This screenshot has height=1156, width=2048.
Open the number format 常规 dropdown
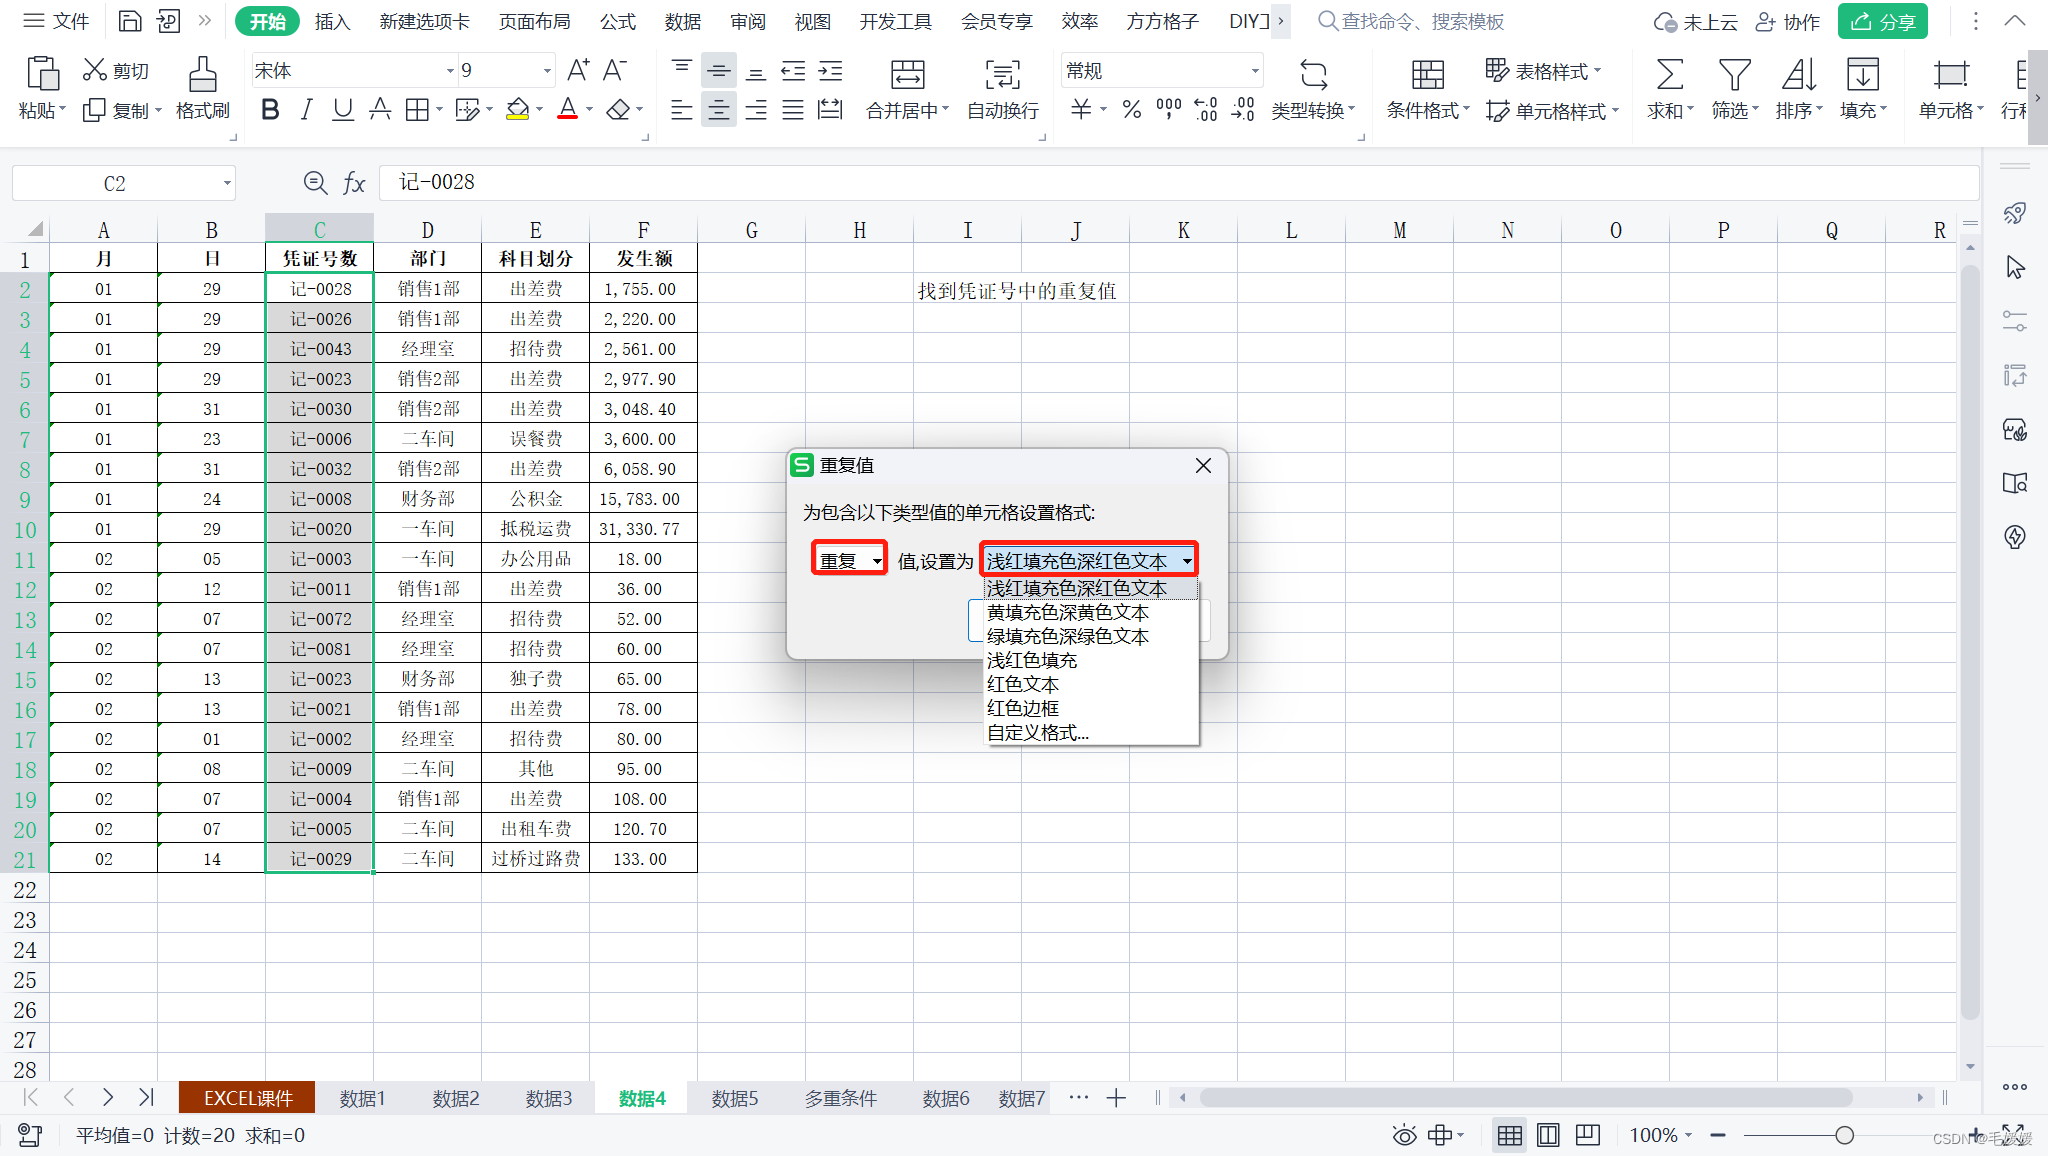point(1254,71)
